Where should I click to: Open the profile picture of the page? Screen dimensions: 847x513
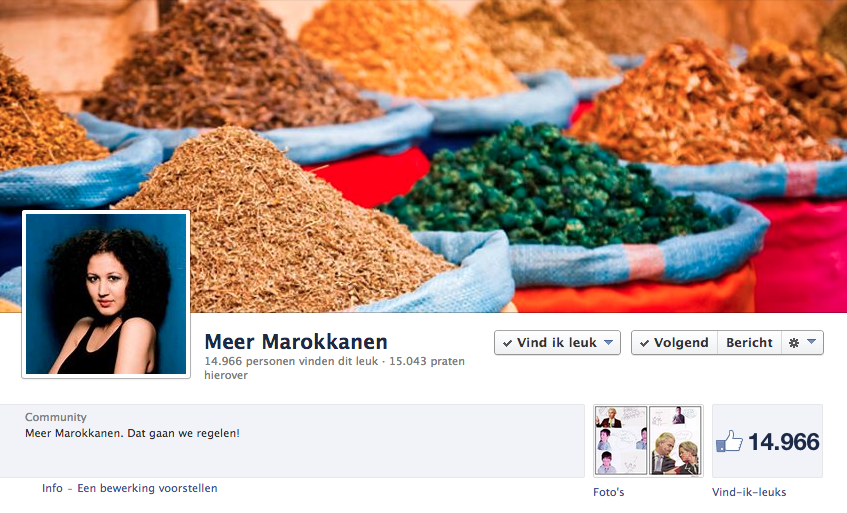(x=106, y=294)
